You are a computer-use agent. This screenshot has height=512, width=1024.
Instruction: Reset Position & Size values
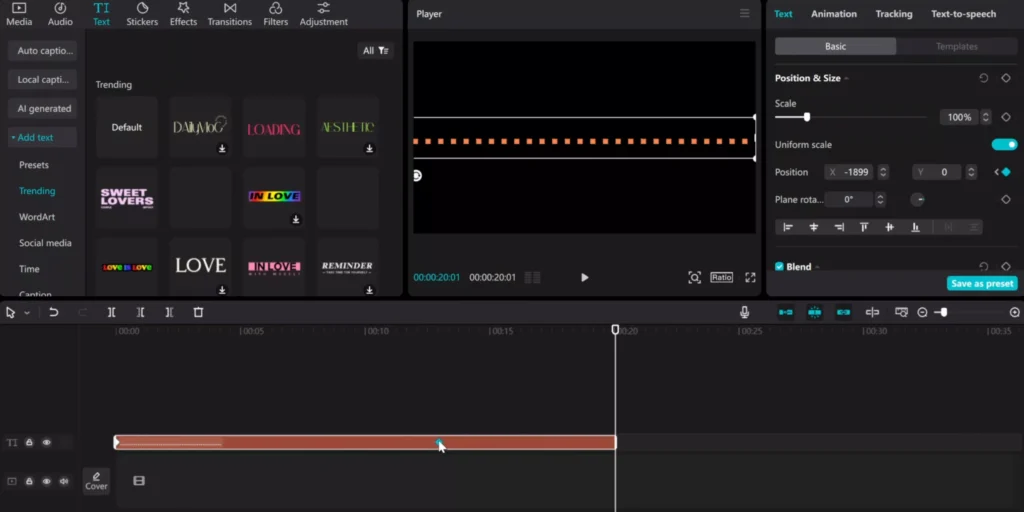click(x=984, y=78)
